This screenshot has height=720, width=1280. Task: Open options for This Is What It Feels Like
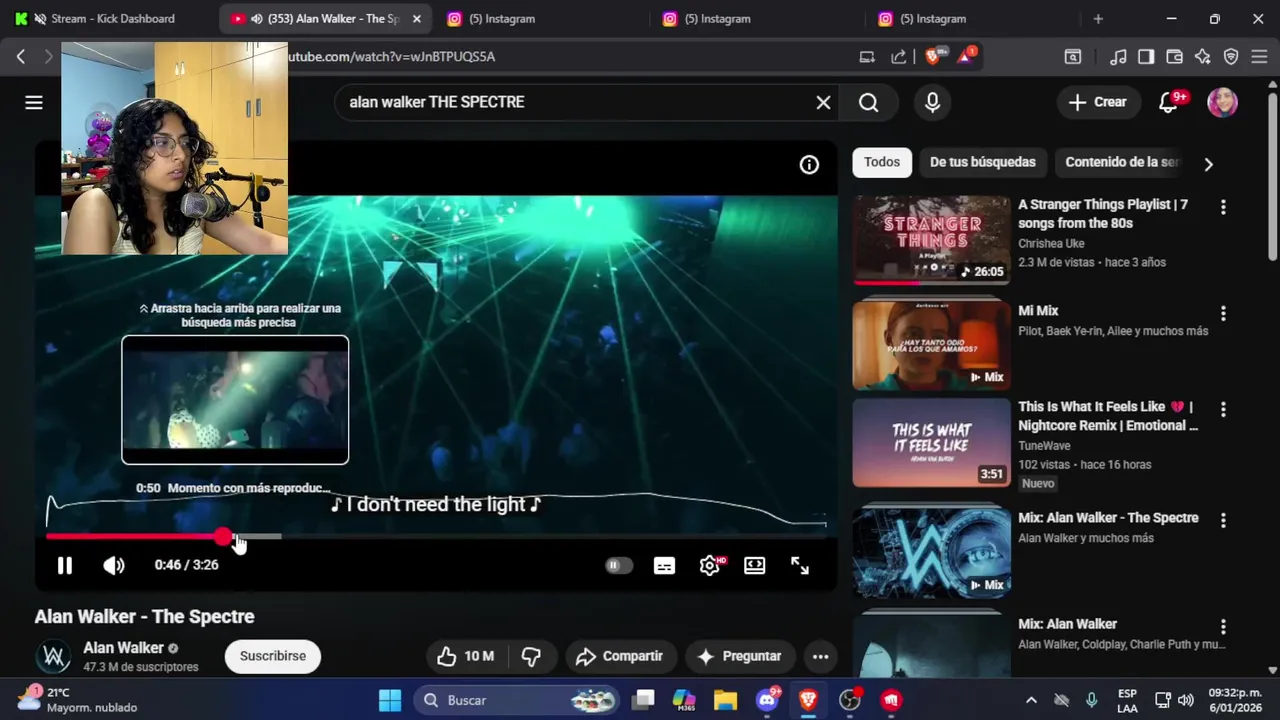pos(1222,409)
